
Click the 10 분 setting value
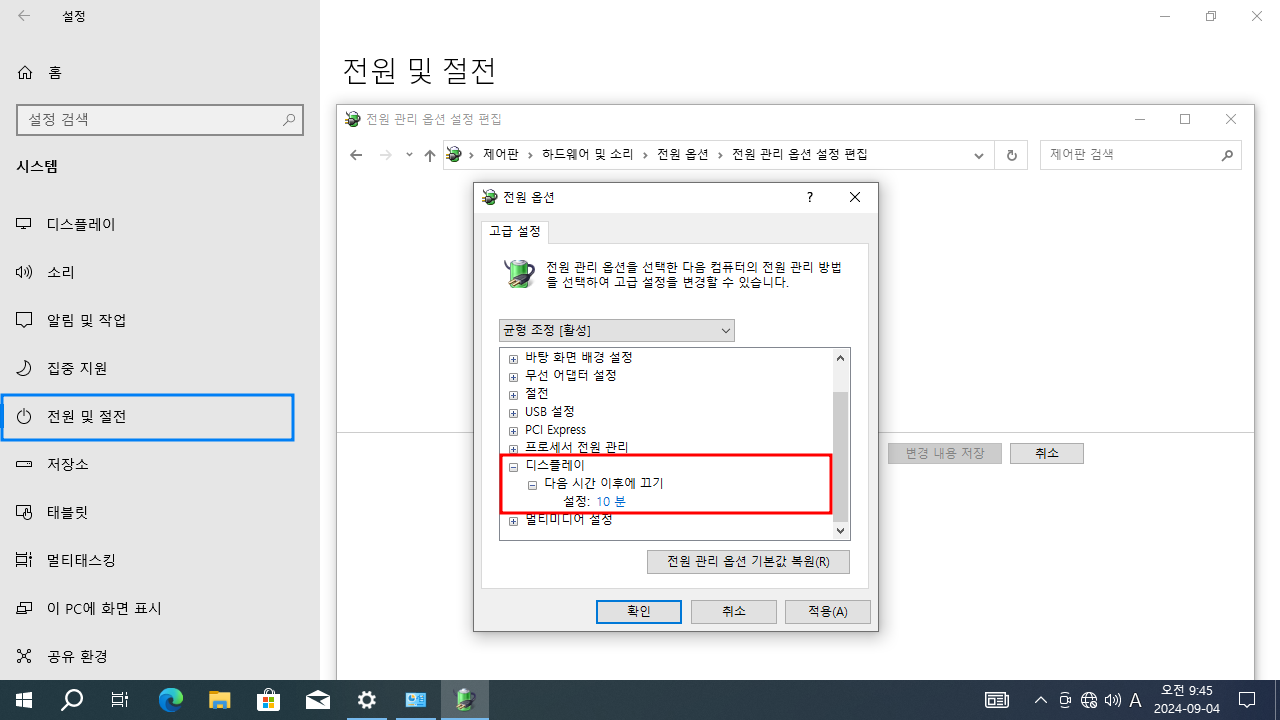tap(611, 502)
